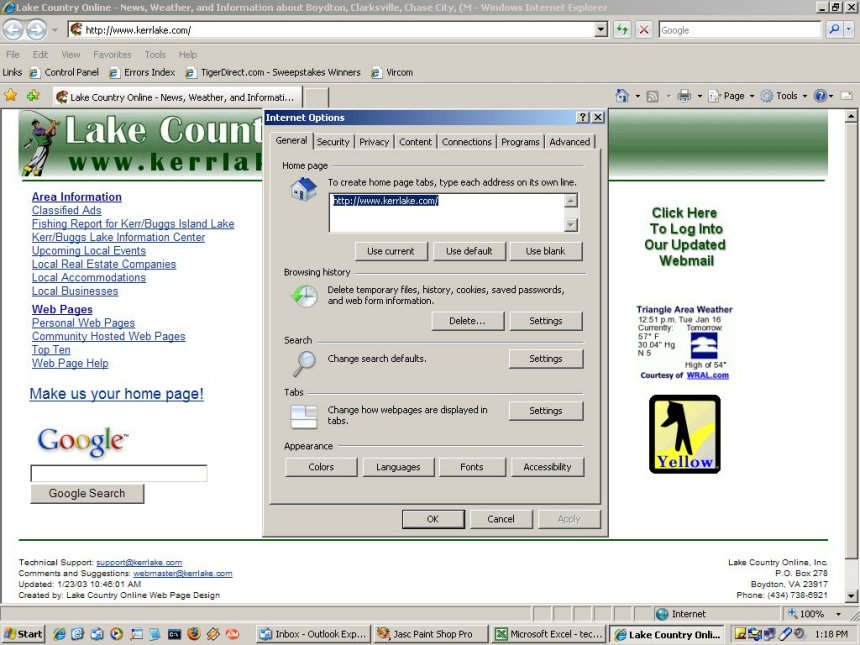Open Inbox - Outlook Express taskbar button
Viewport: 860px width, 645px height.
click(x=314, y=634)
